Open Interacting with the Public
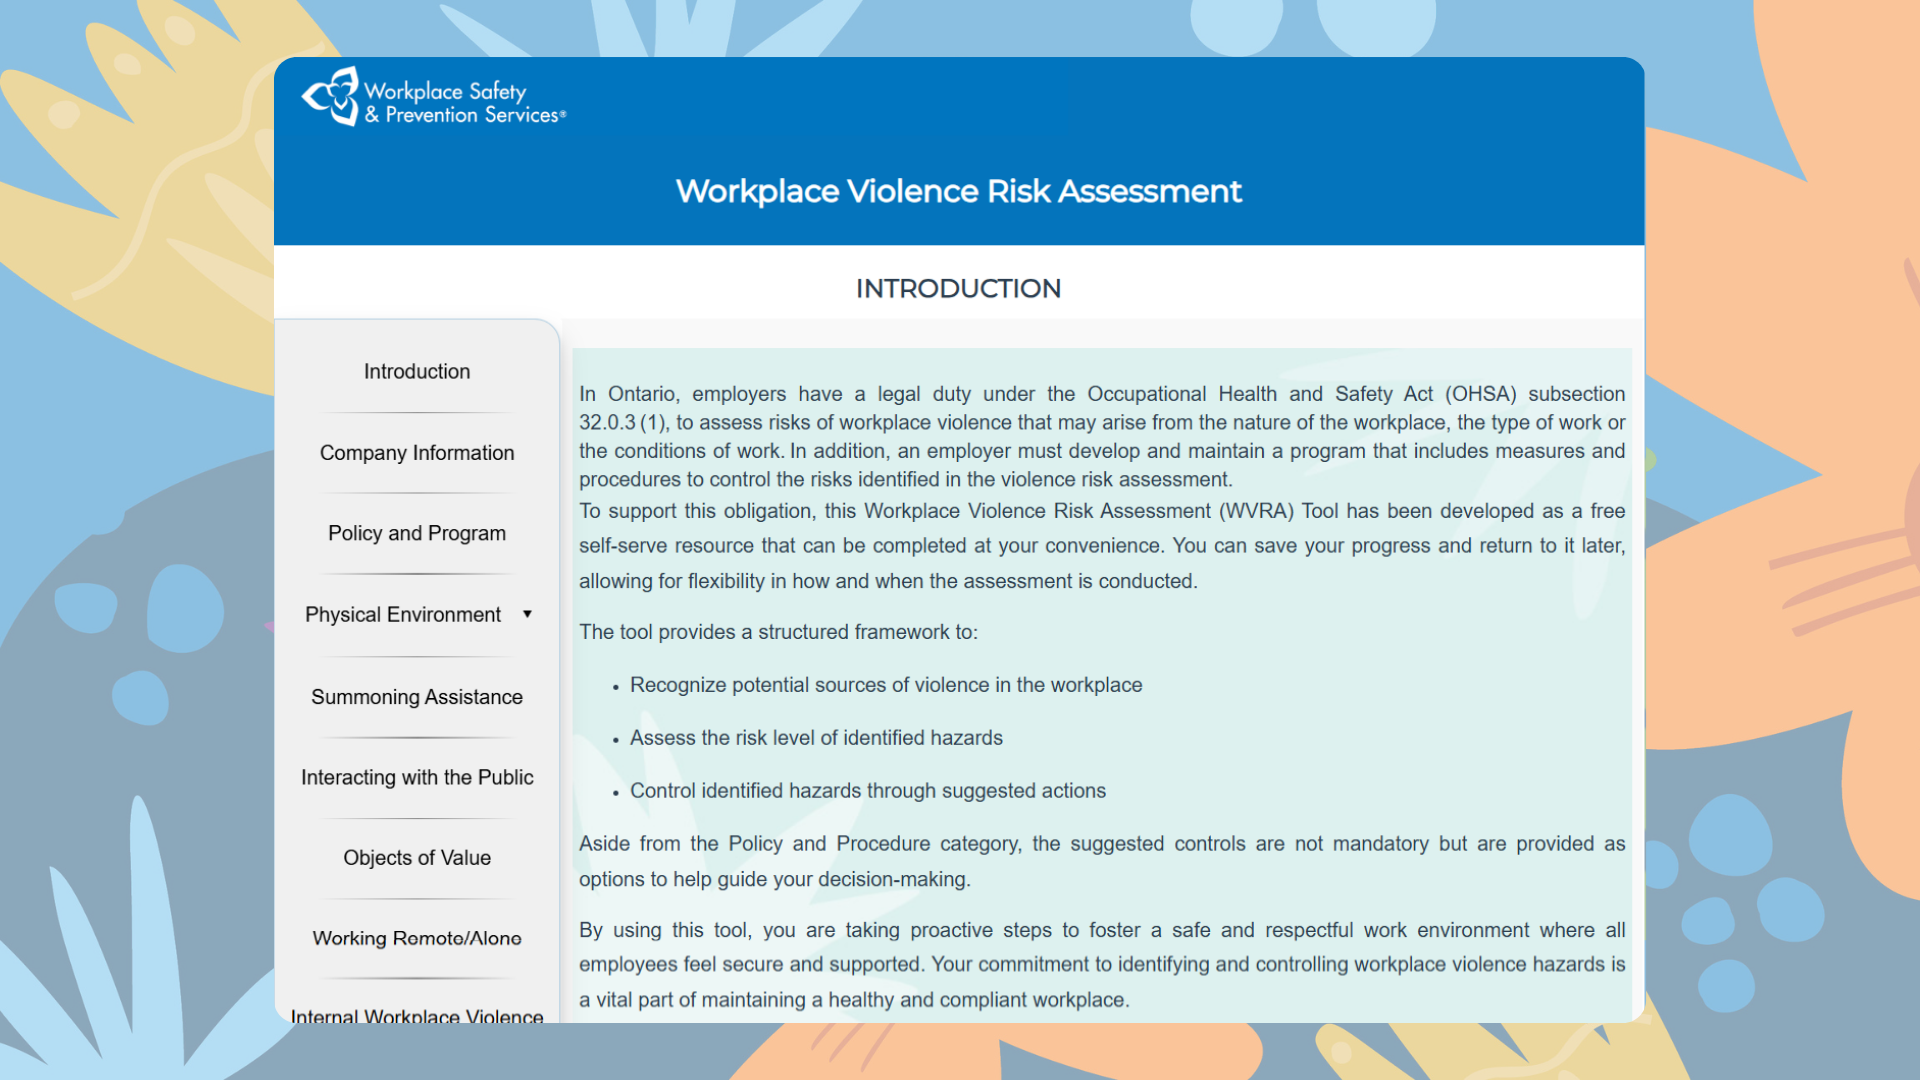The image size is (1920, 1080). 416,777
